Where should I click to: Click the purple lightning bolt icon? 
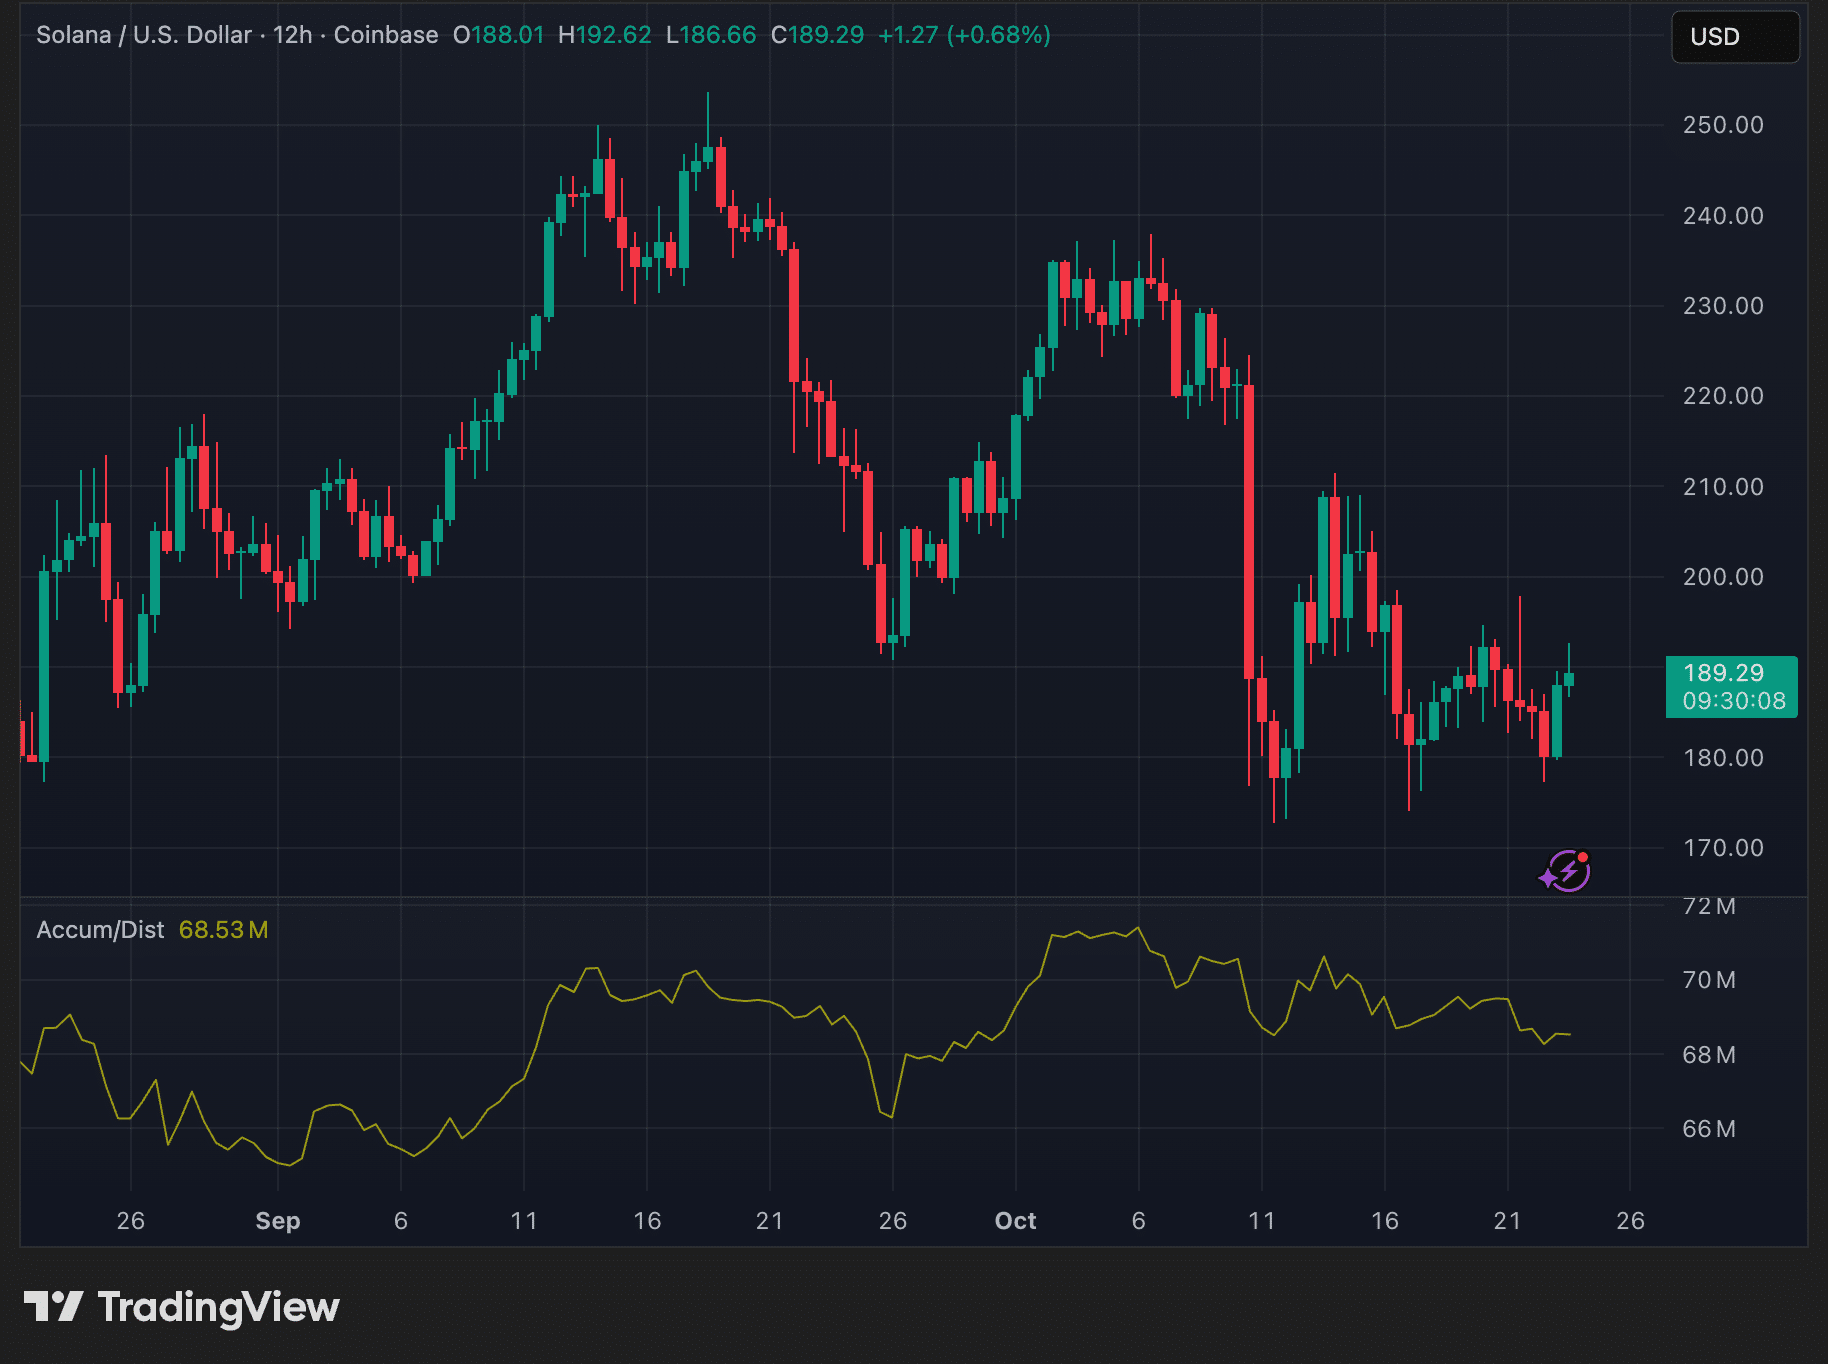(x=1566, y=871)
